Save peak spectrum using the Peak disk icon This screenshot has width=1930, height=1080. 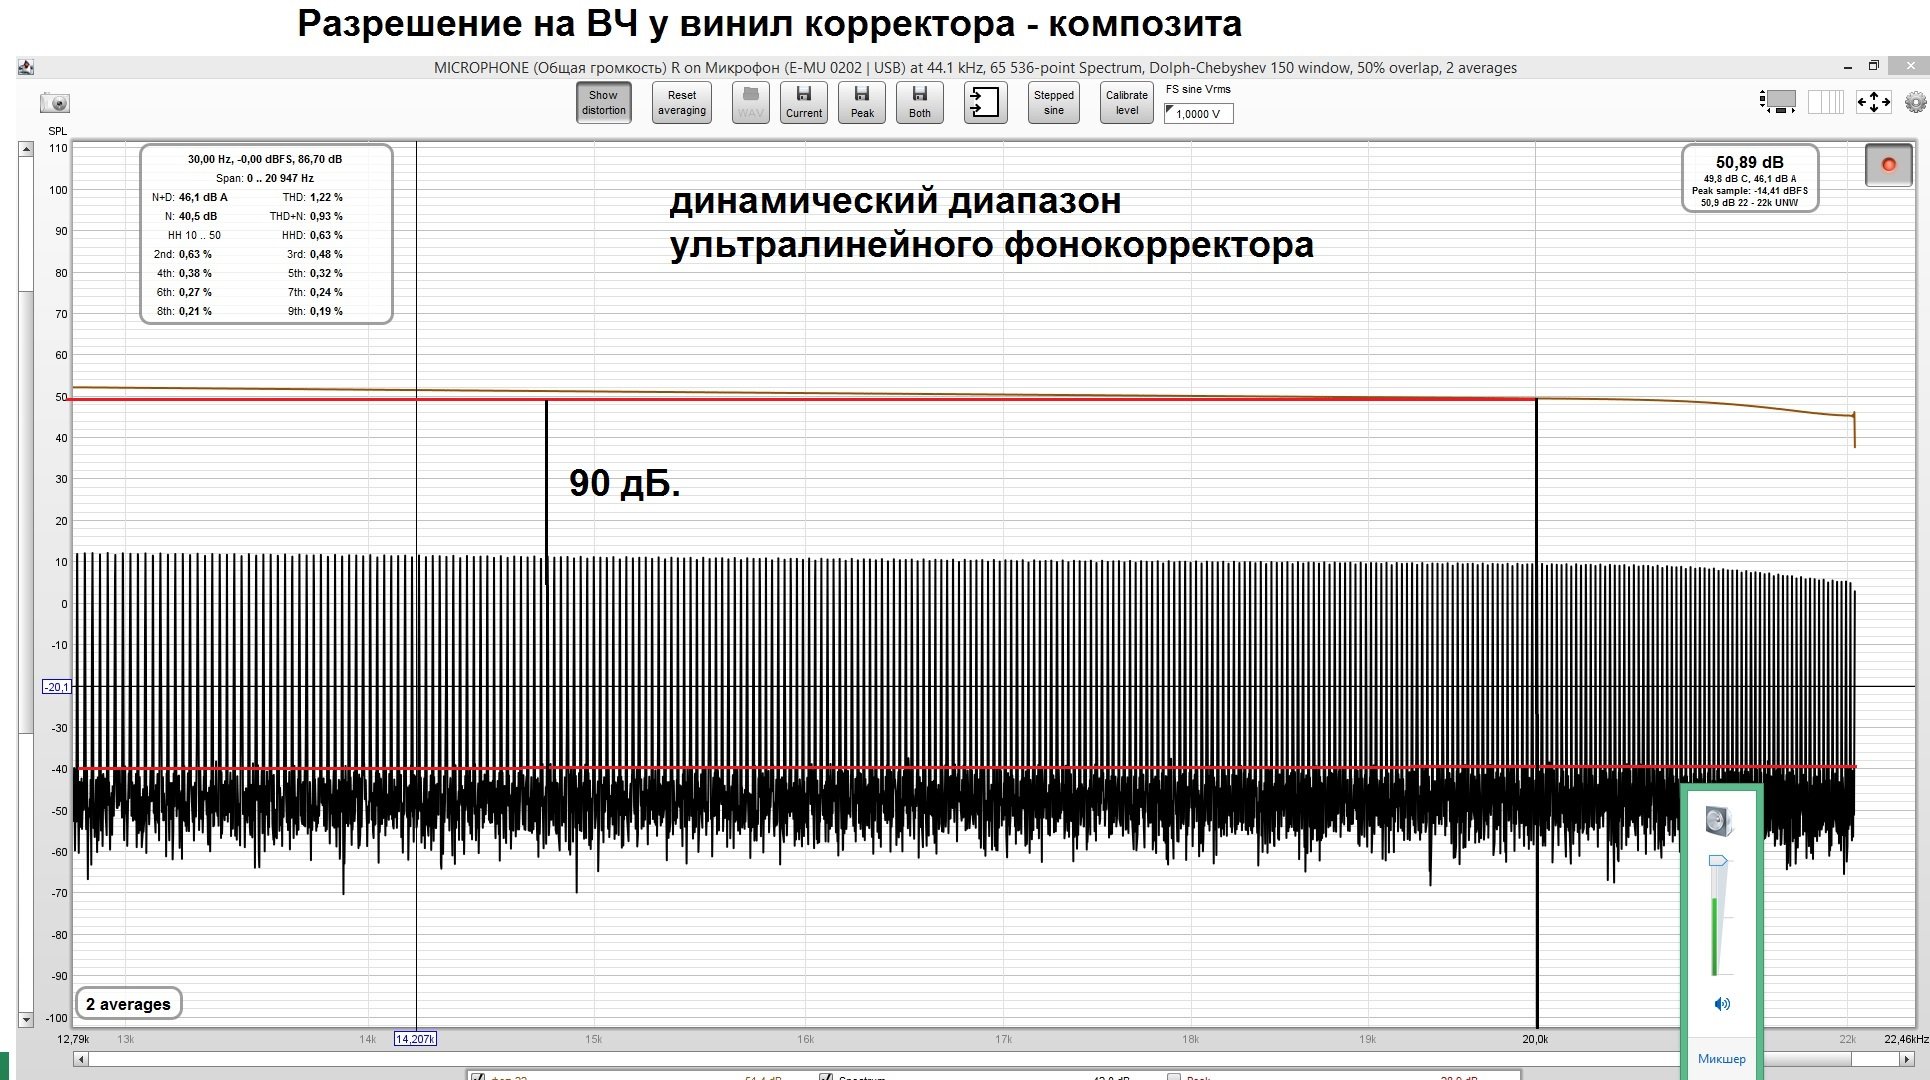[x=861, y=101]
